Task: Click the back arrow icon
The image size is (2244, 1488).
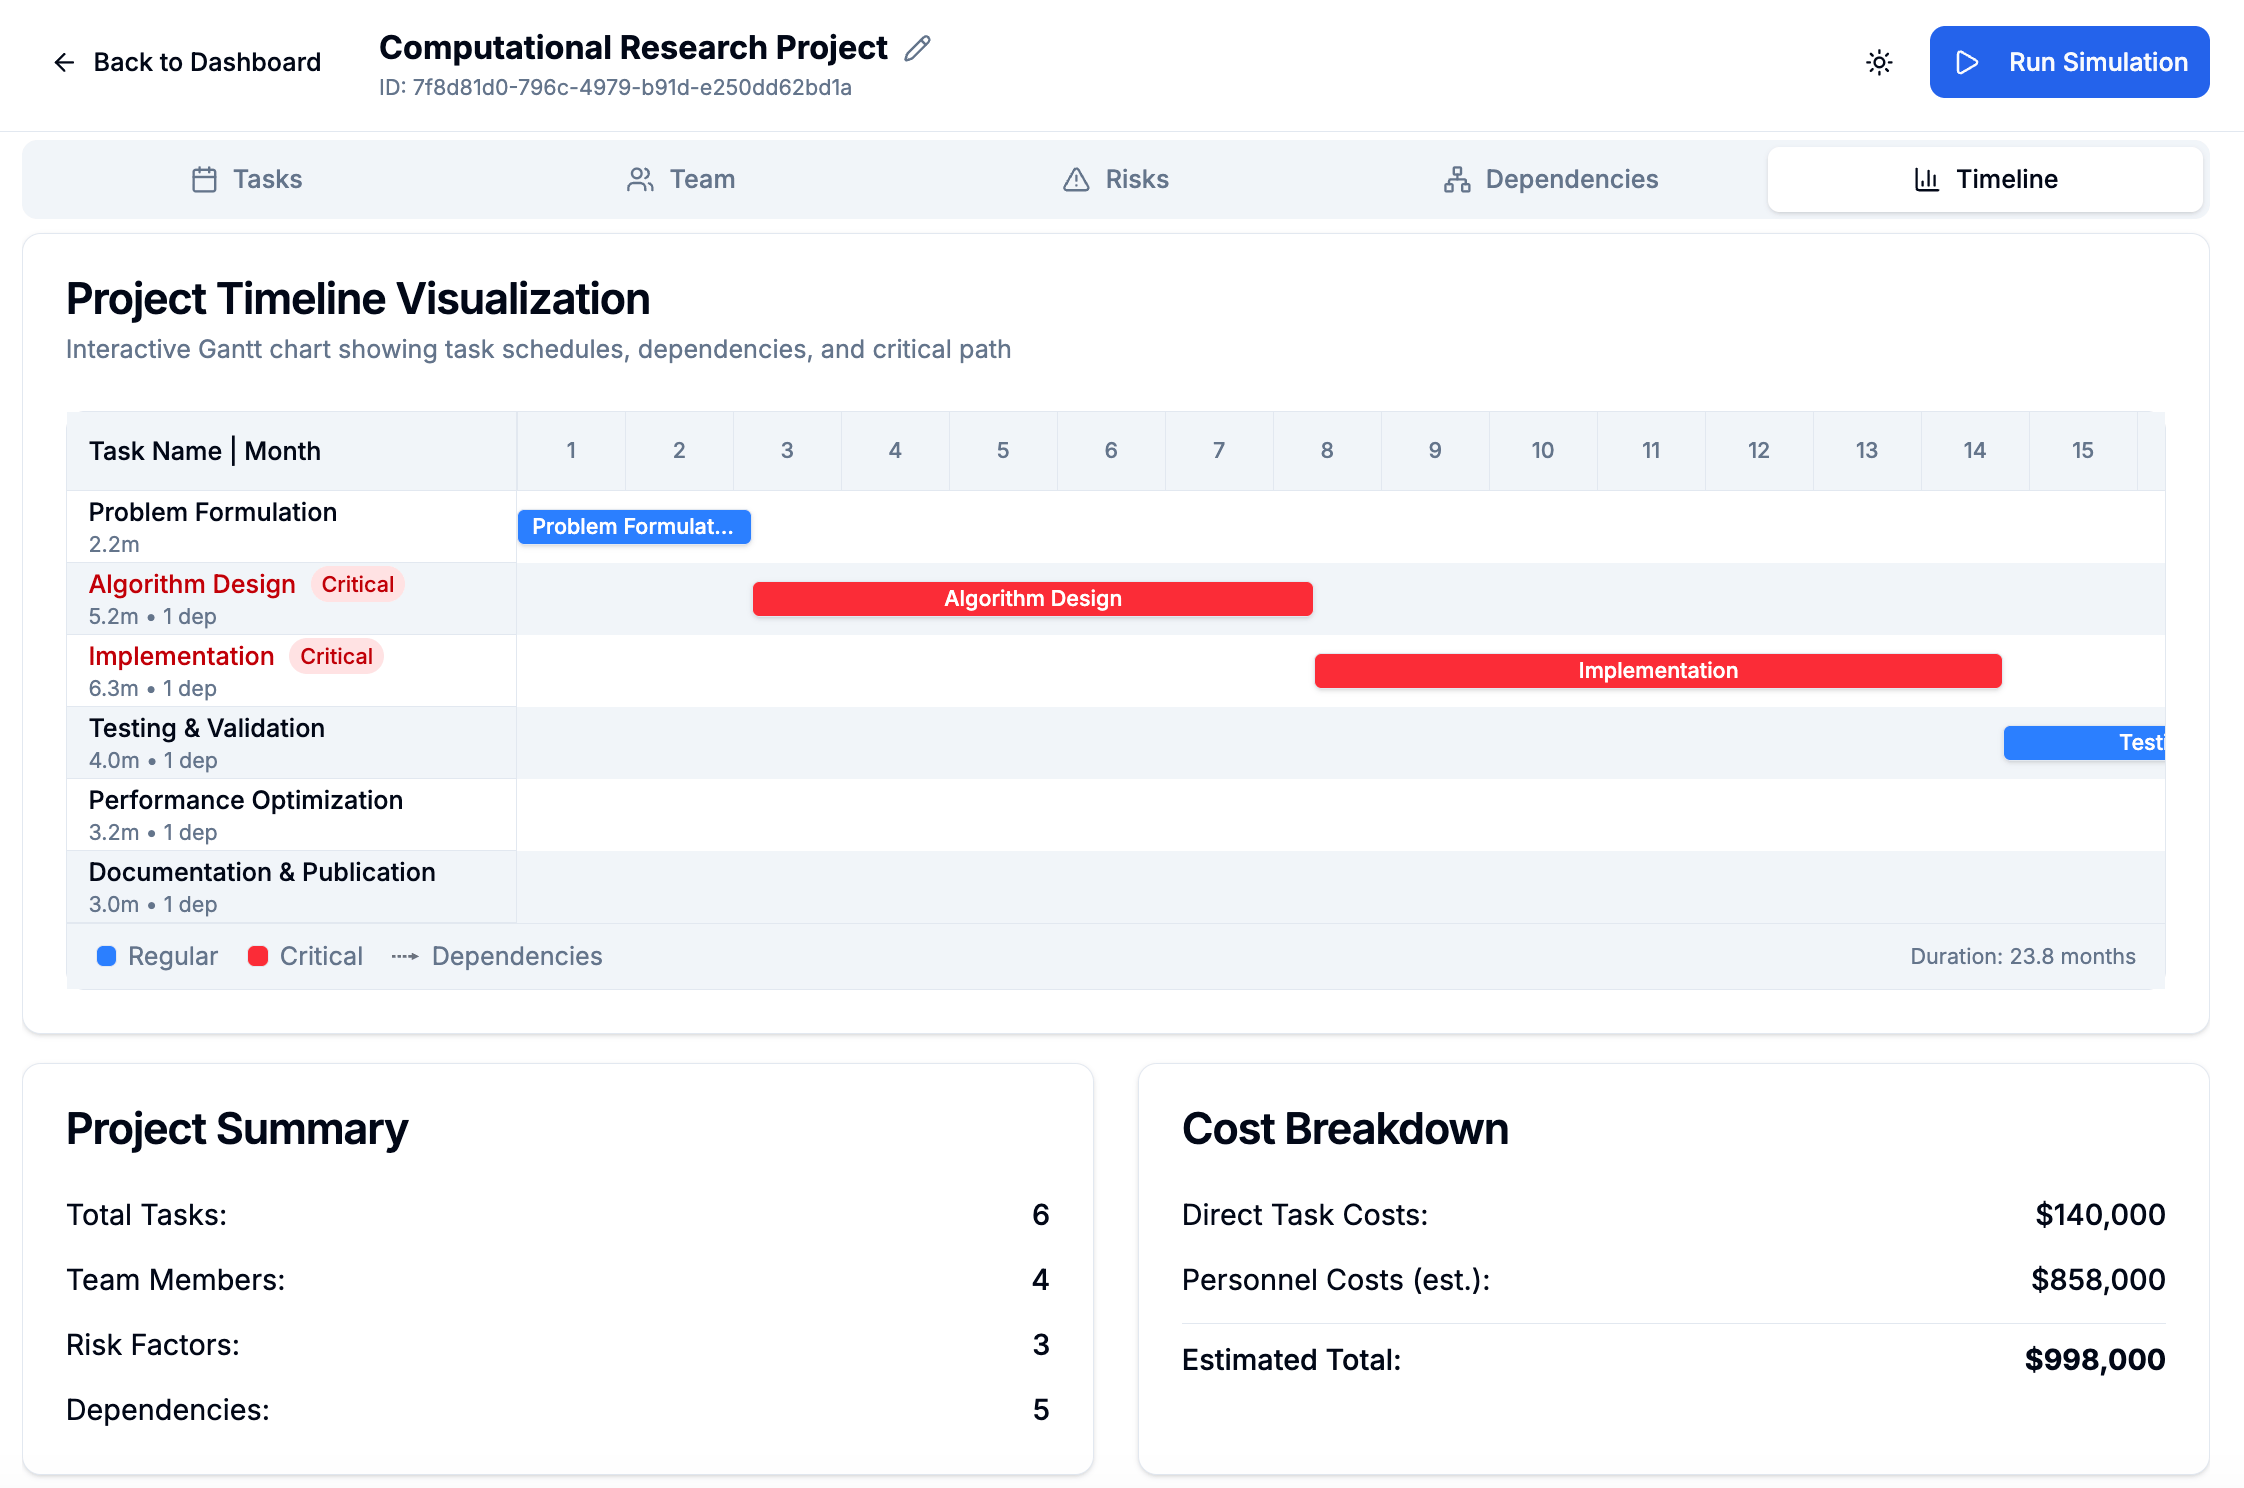Action: [x=64, y=62]
